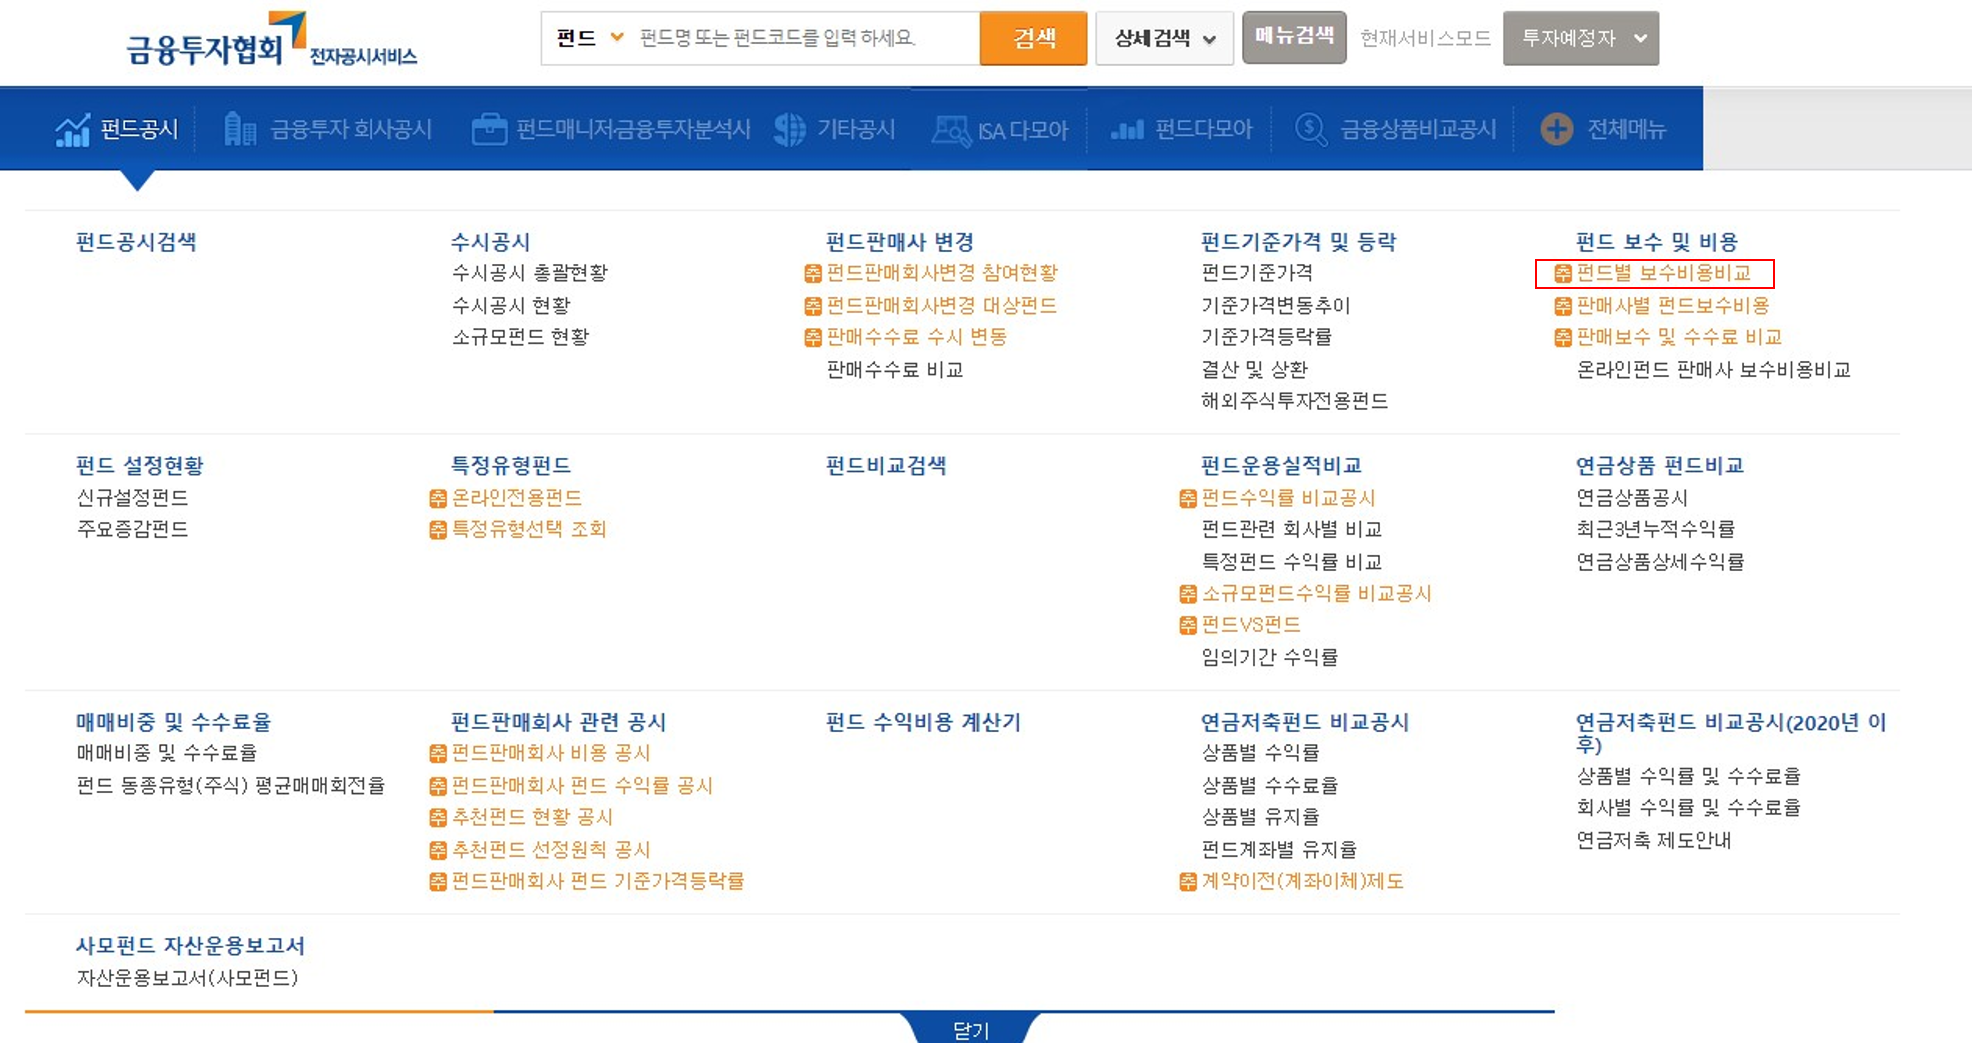Select the 펀드공시 chart icon

[72, 128]
